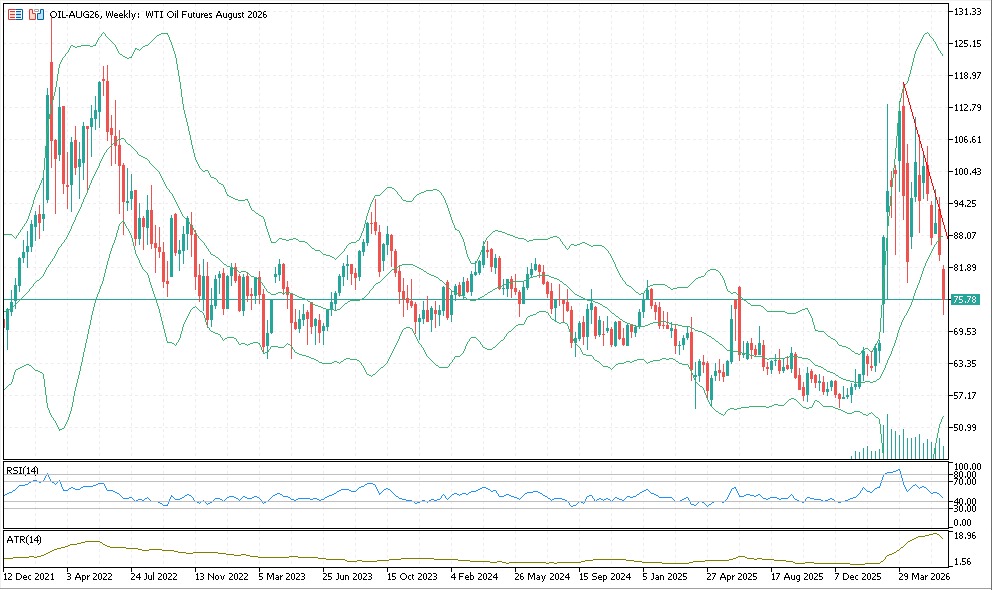Click the 15 Sep 2024 date label

click(605, 577)
